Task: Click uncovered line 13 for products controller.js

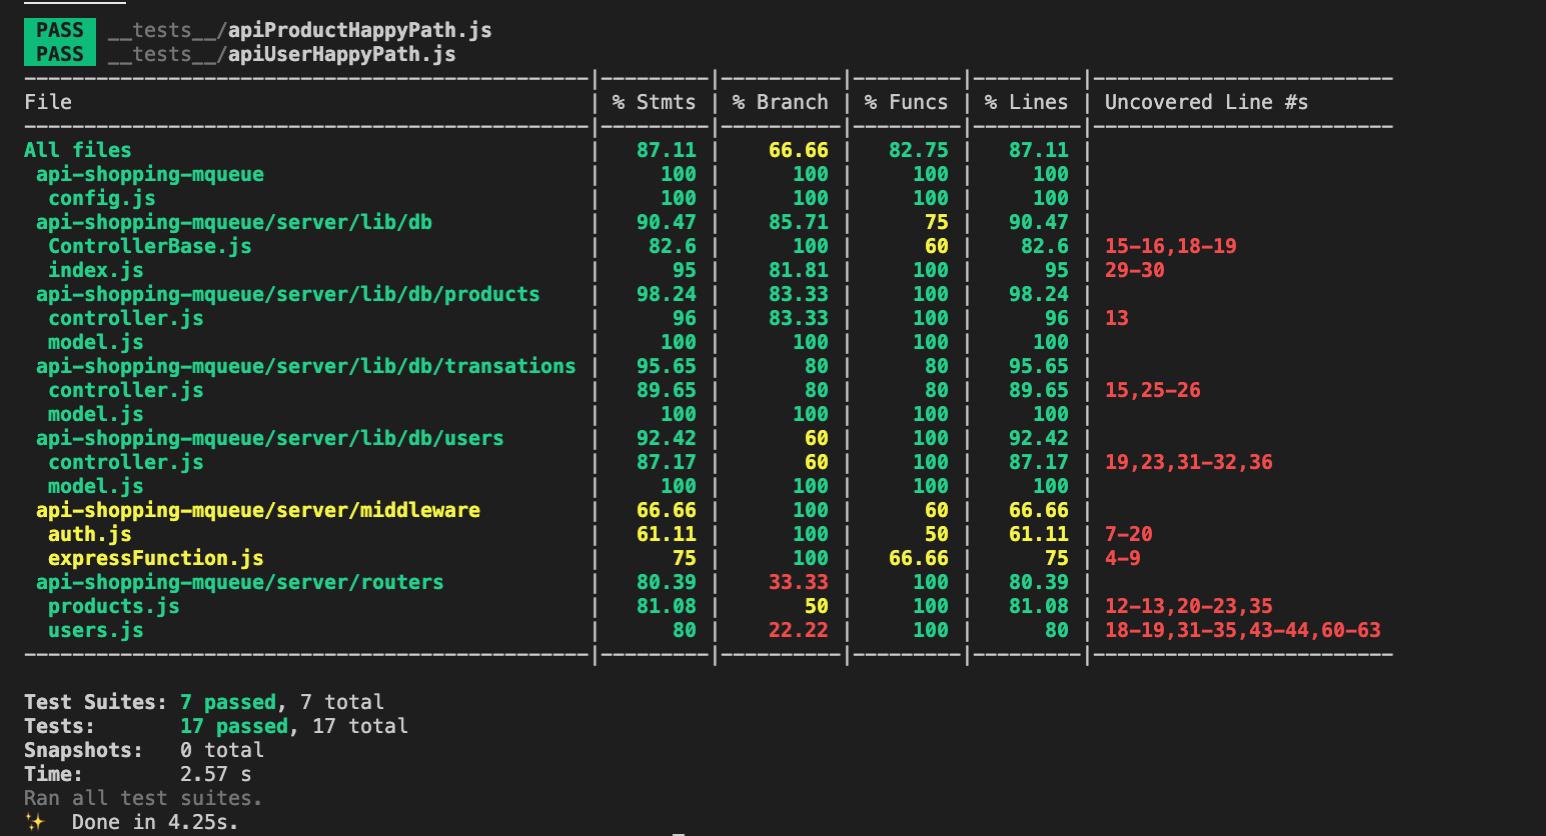Action: 1108,317
